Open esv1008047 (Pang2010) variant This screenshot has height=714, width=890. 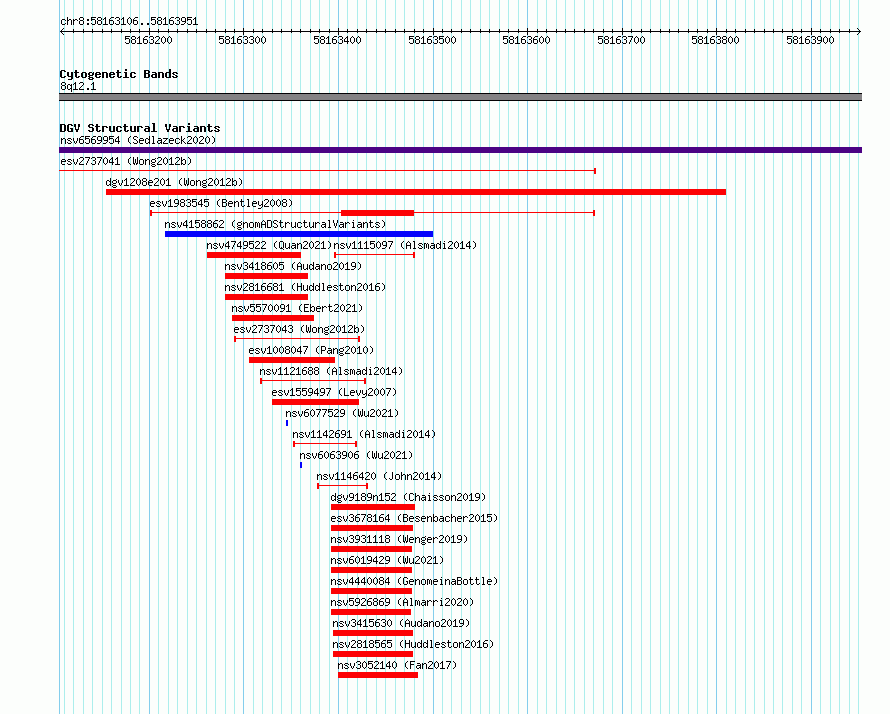point(311,350)
